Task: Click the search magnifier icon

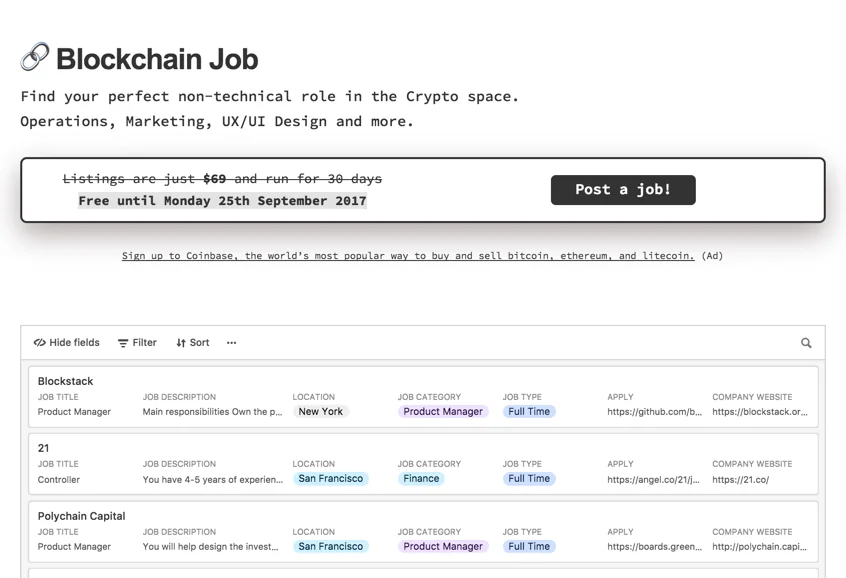Action: [x=806, y=343]
